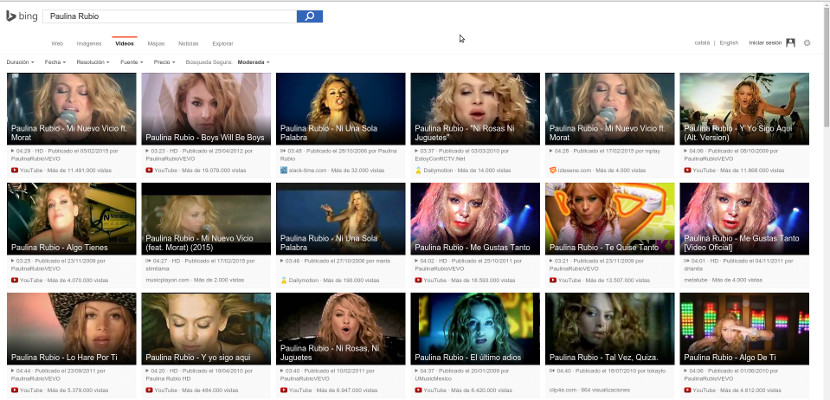Play Me Gustas Tanto [Video Oficial] thumbnail
This screenshot has height=400, width=830.
[744, 219]
